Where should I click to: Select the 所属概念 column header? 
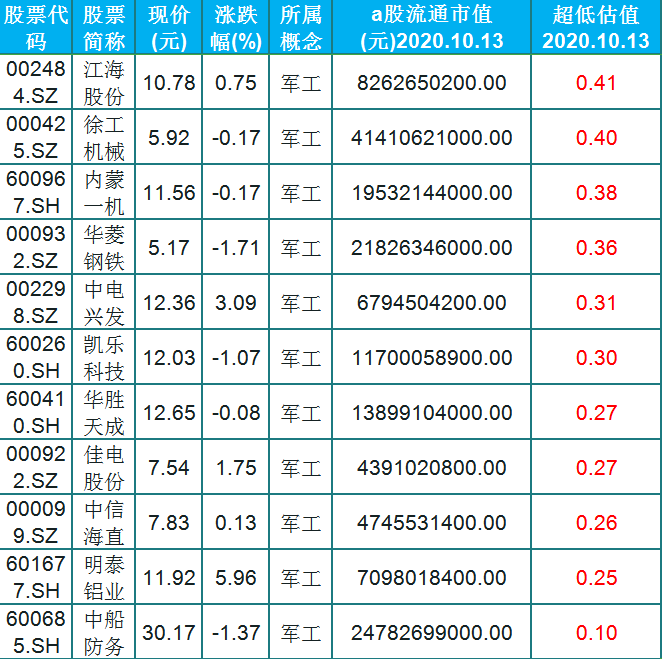click(x=301, y=27)
